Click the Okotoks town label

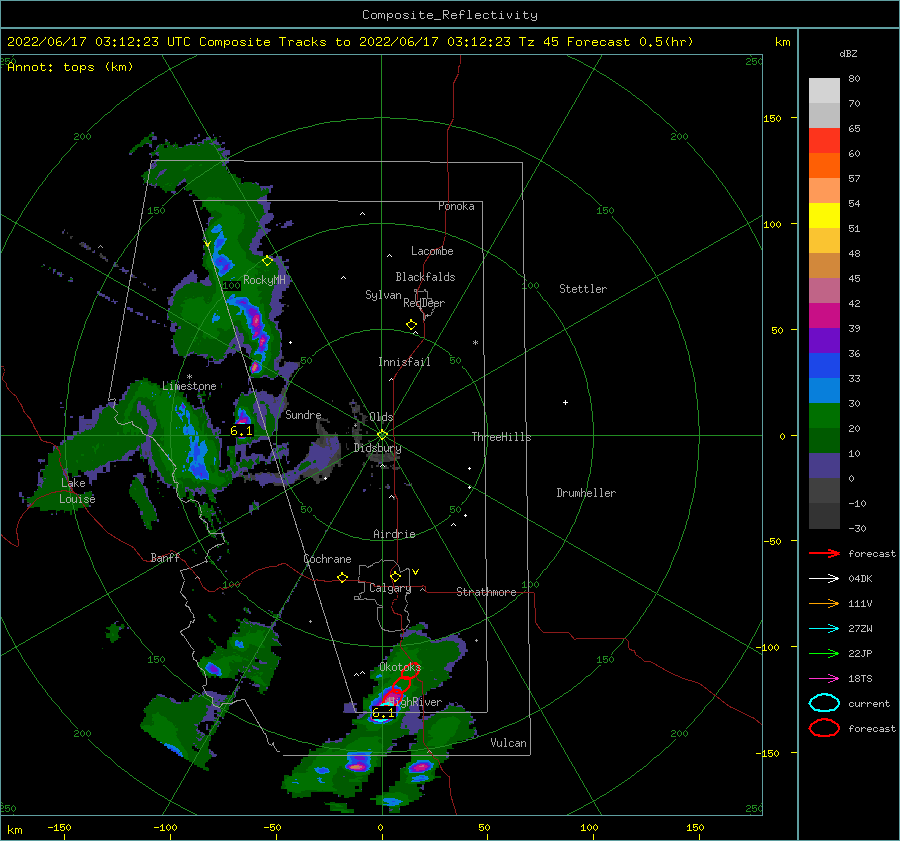tap(400, 668)
